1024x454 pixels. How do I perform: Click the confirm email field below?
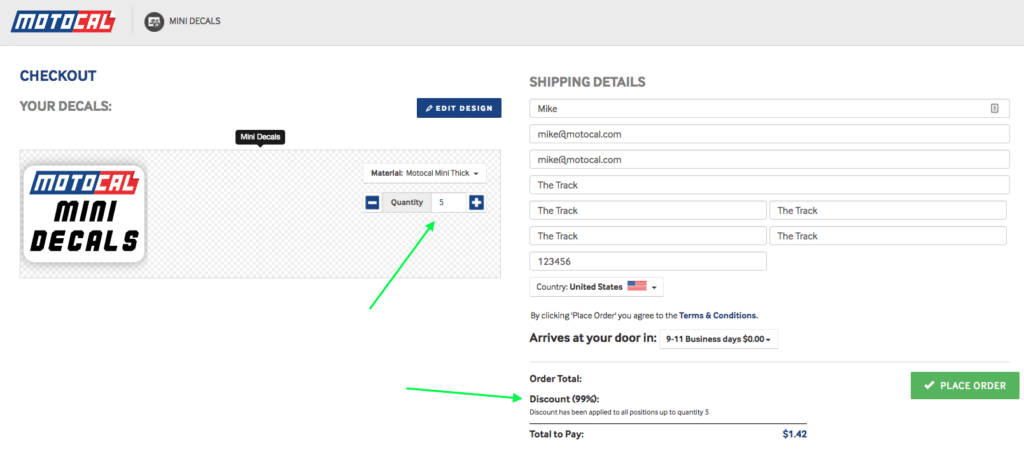[770, 159]
